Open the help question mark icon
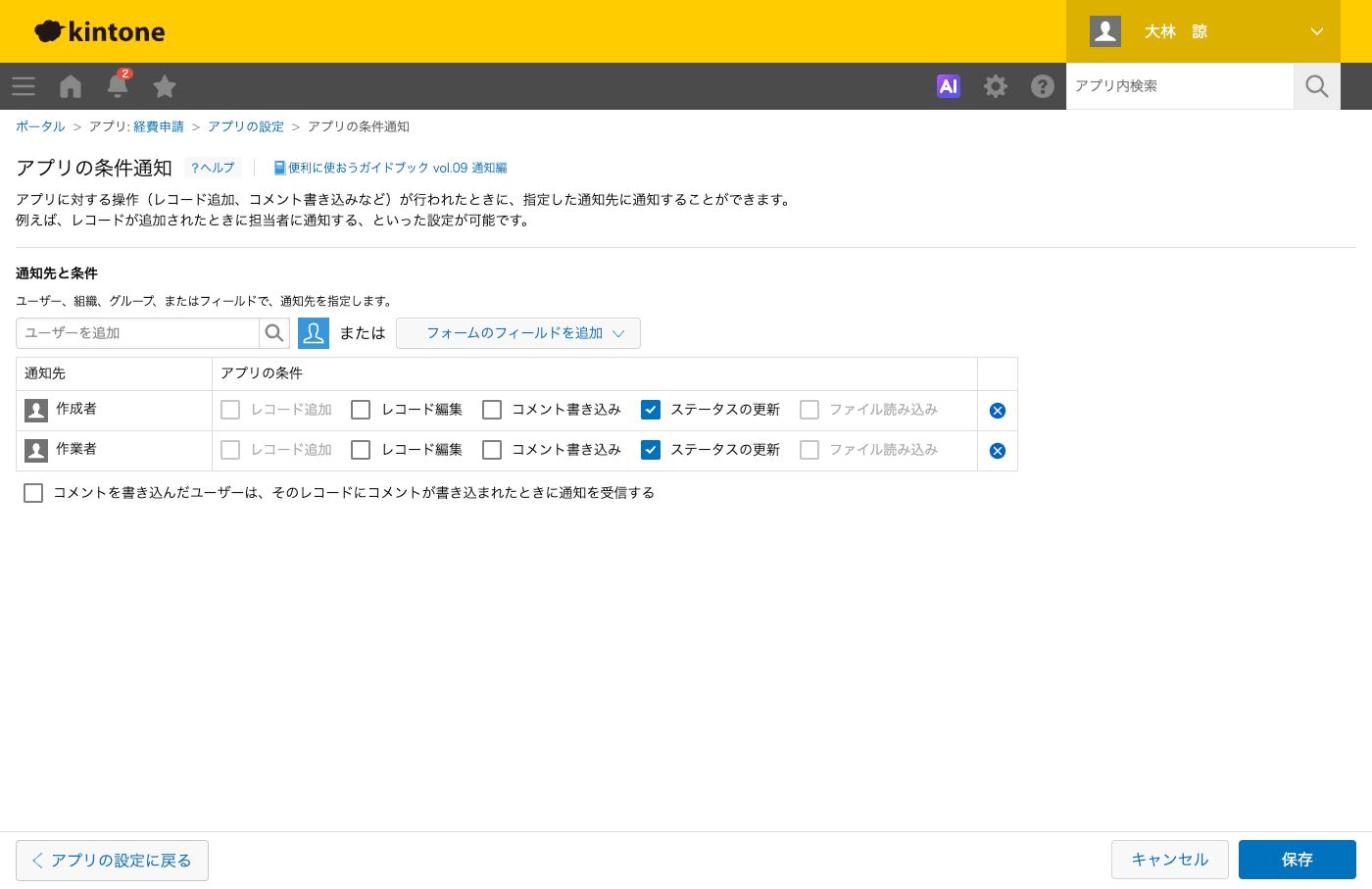Screen dimensions: 1372x889 coord(1042,86)
